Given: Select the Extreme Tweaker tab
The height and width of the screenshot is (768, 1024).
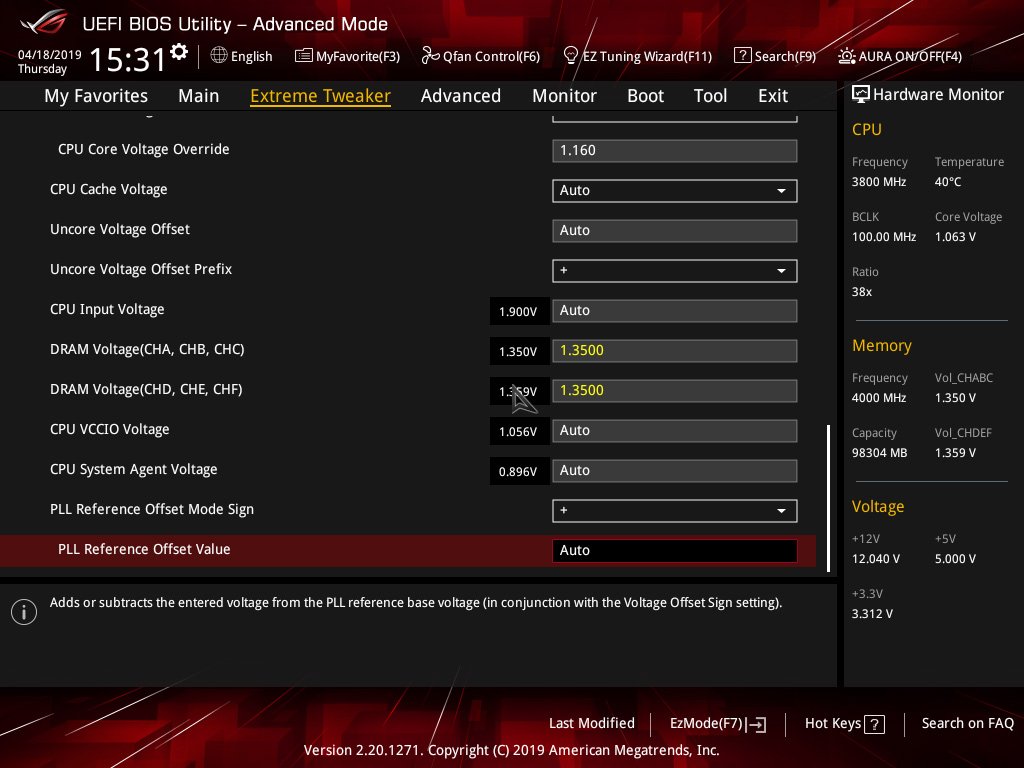Looking at the screenshot, I should (x=321, y=96).
